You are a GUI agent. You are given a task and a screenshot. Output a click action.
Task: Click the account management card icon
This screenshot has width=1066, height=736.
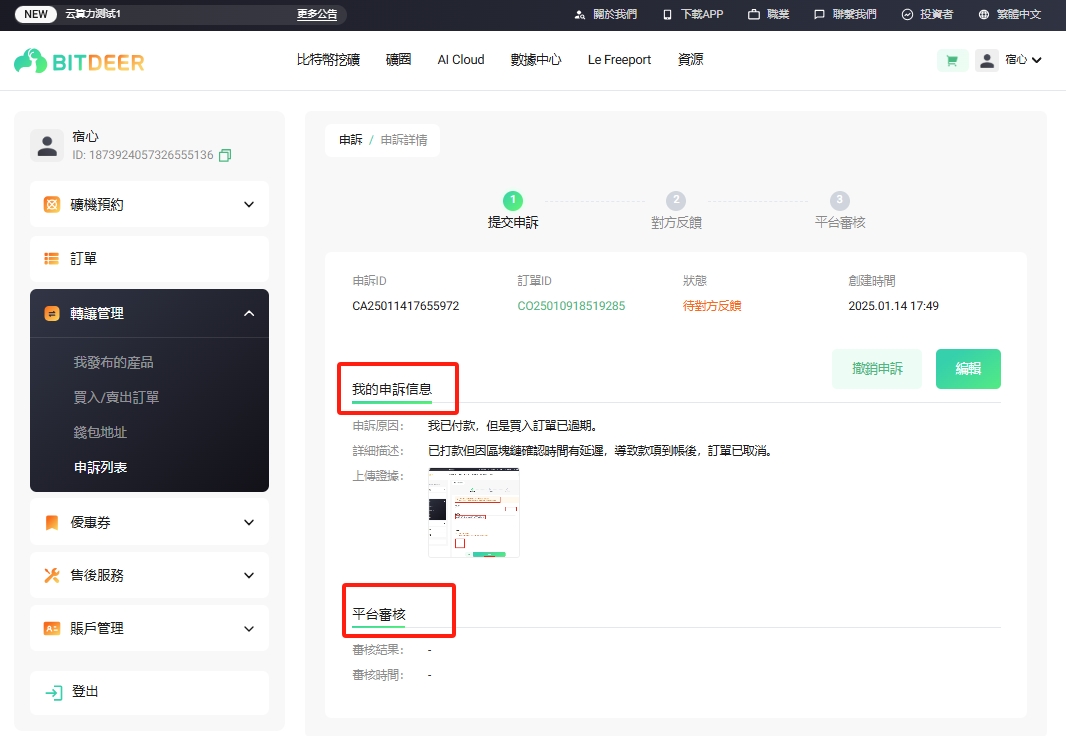tap(52, 628)
